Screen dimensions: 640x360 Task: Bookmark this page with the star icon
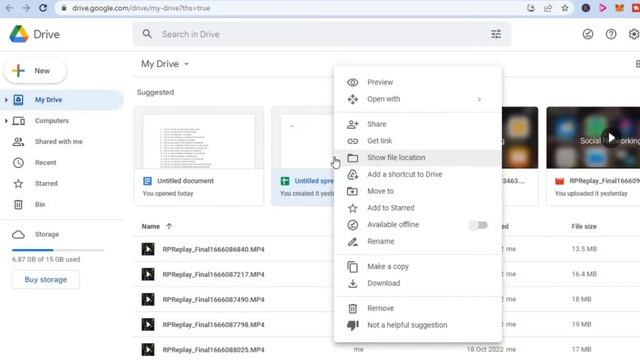click(x=564, y=8)
